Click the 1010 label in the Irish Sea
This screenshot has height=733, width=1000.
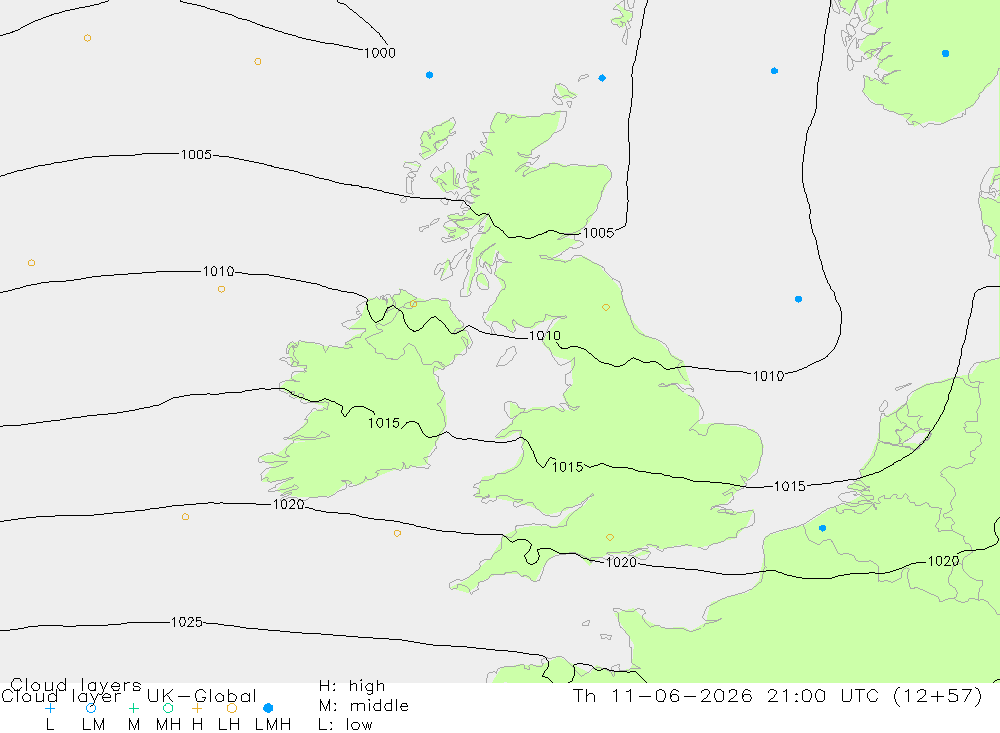point(545,336)
